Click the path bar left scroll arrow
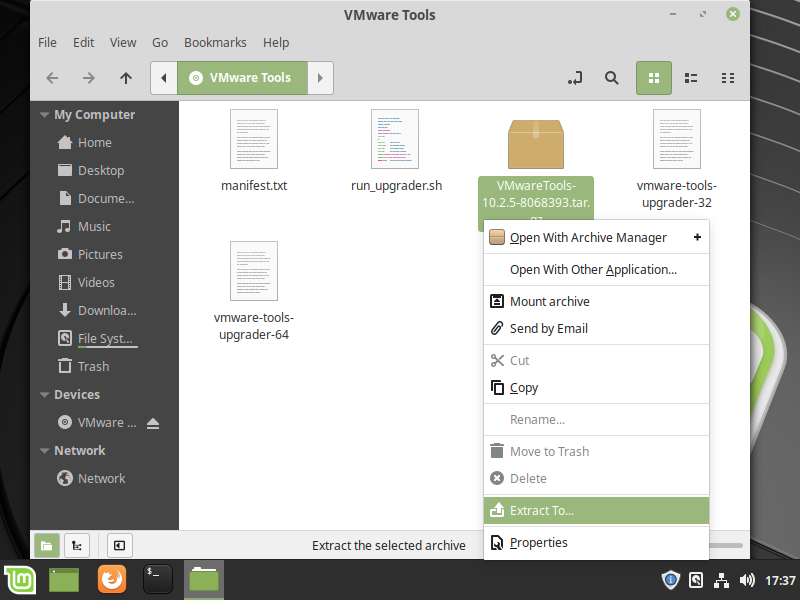Image resolution: width=800 pixels, height=600 pixels. tap(164, 78)
